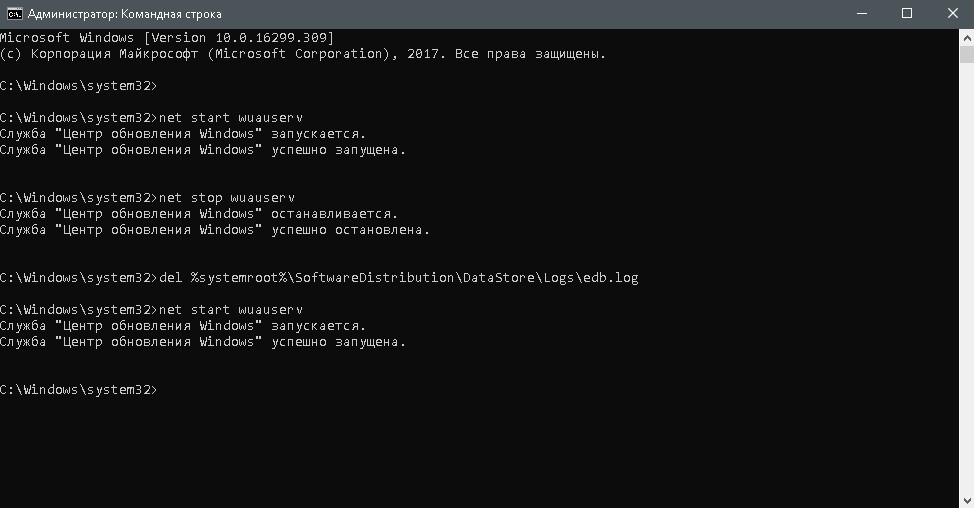Click the net stop wuauserv command text
This screenshot has width=974, height=508.
pyautogui.click(x=227, y=197)
